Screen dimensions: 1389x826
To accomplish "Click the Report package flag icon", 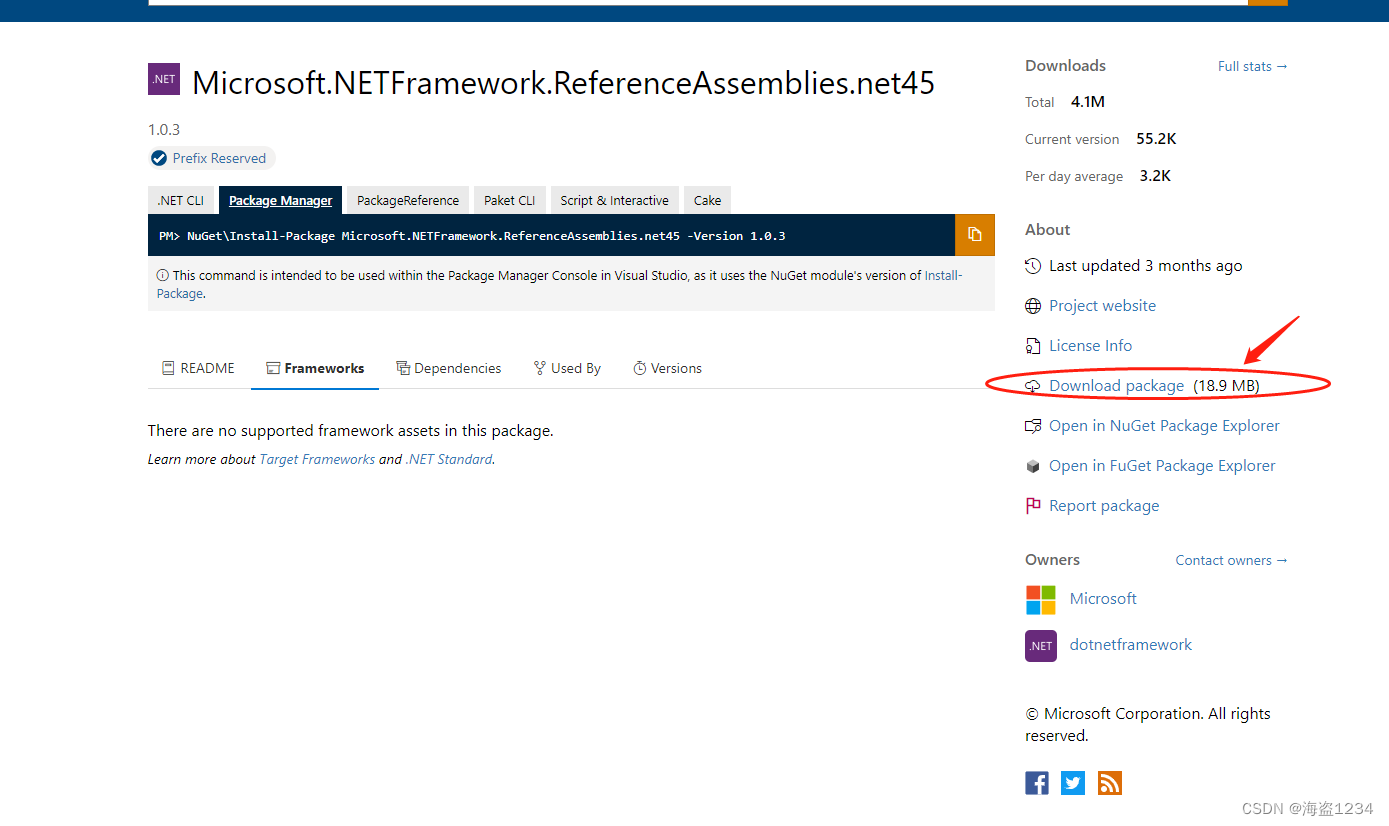I will click(x=1032, y=505).
